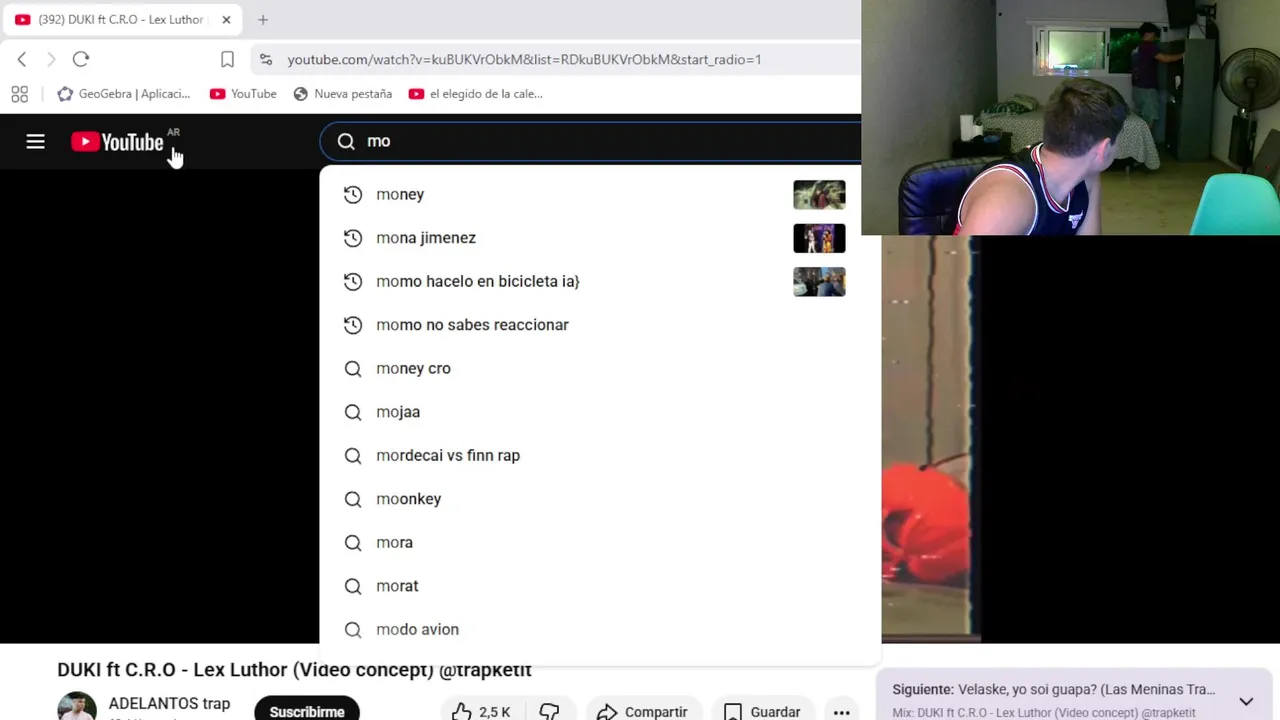Choose the 'mona jimenez' suggestion

[x=600, y=238]
